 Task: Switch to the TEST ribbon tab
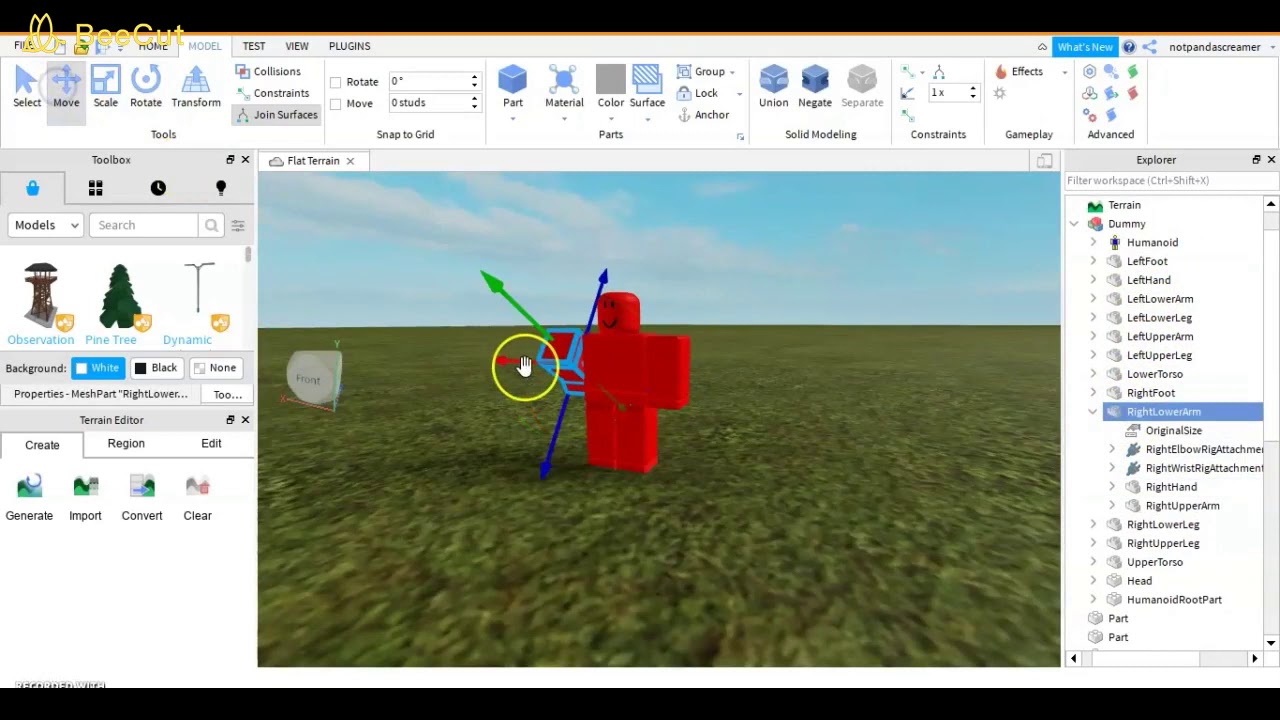(253, 46)
